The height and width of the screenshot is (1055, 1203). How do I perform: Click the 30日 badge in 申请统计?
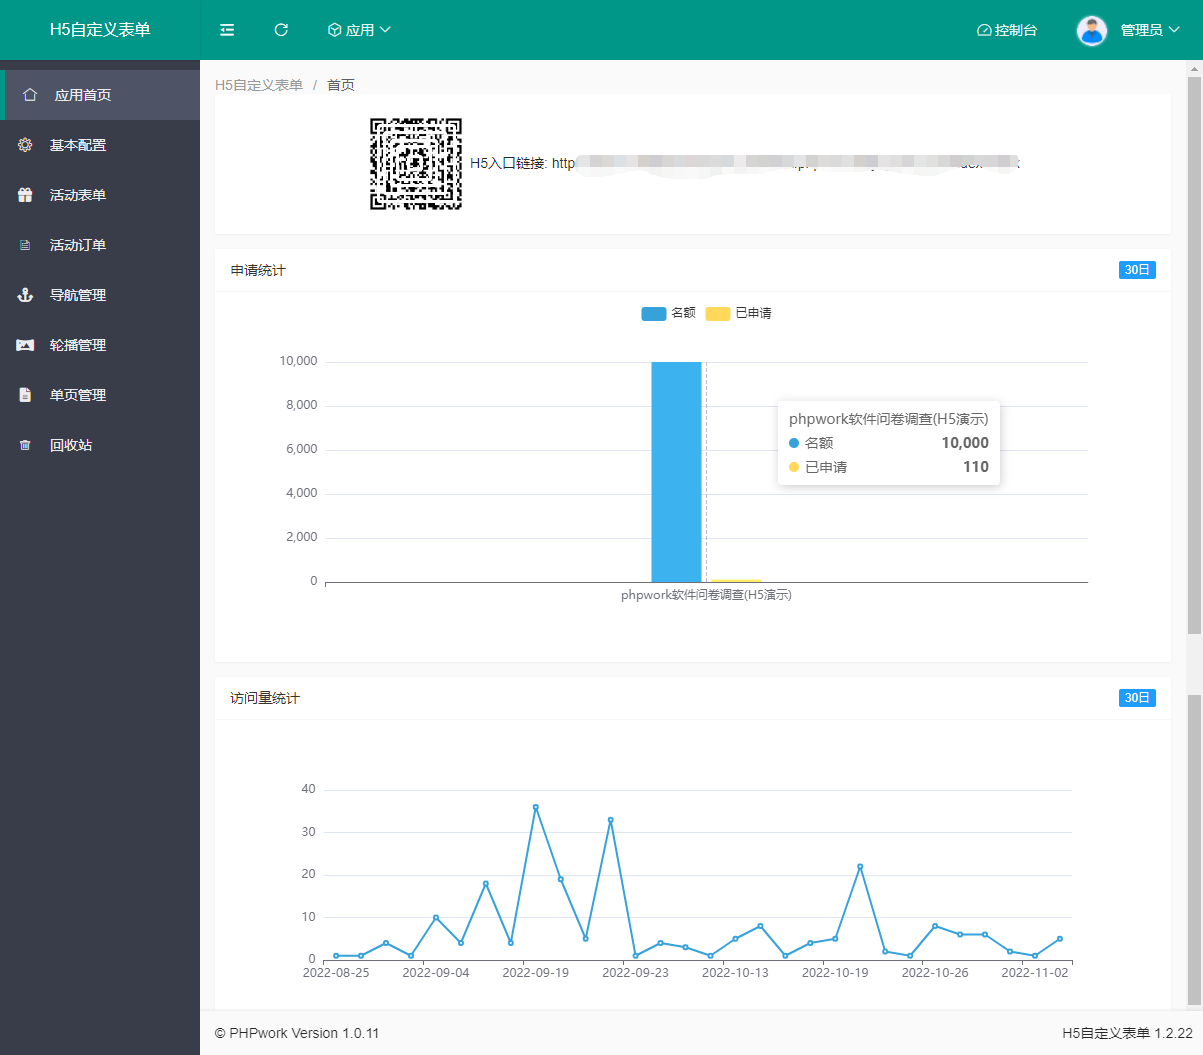tap(1137, 270)
